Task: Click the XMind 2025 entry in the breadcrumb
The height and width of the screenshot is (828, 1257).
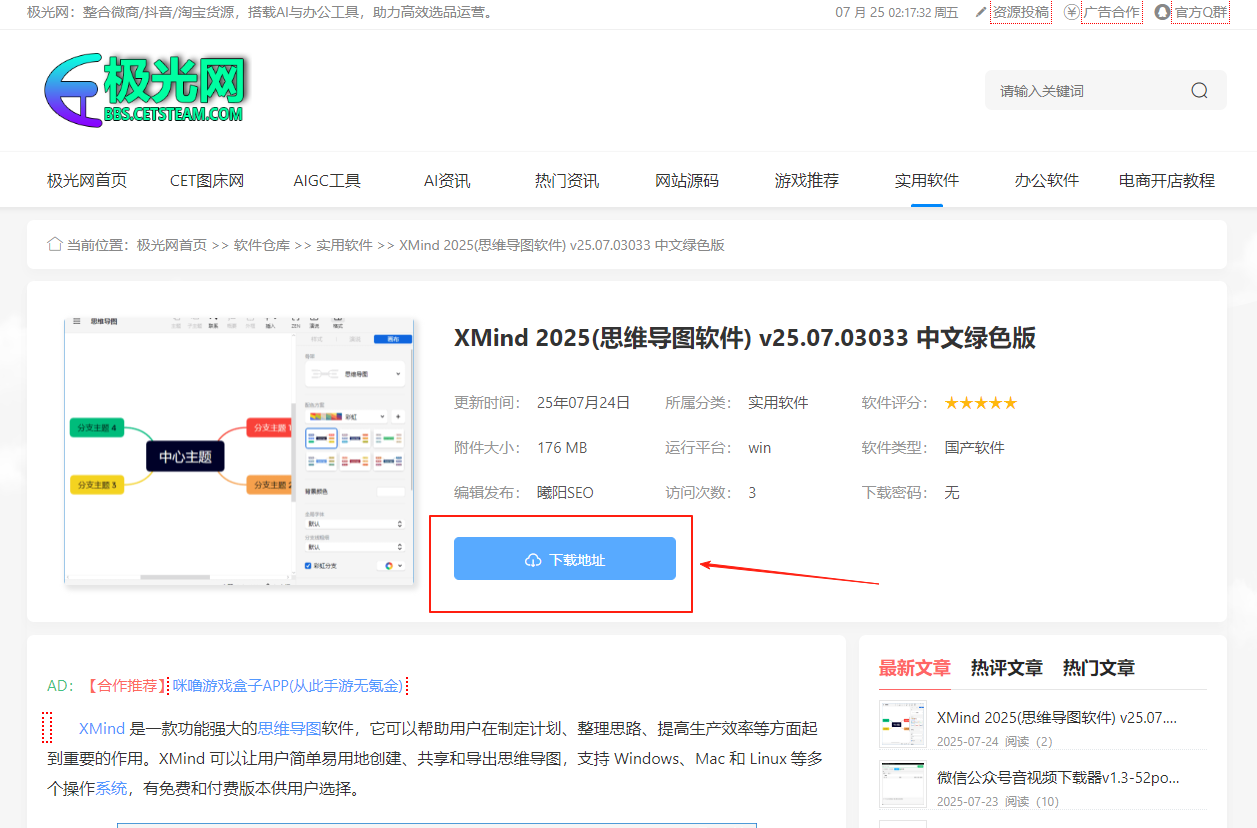Action: 562,245
